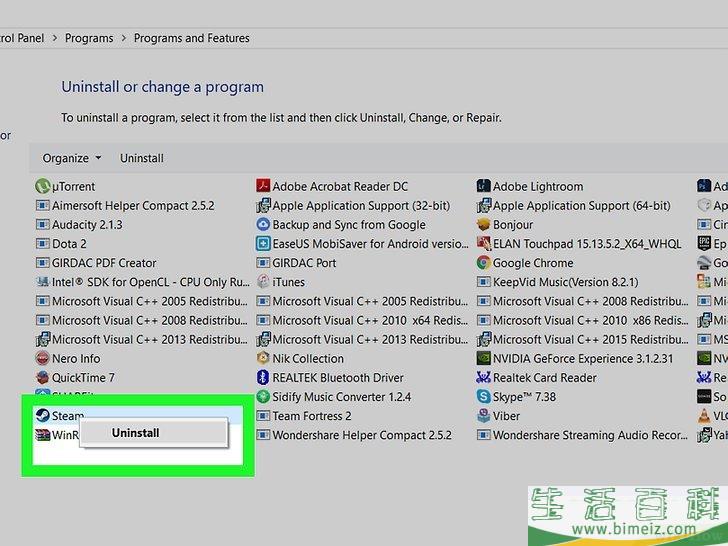728x546 pixels.
Task: Click the Viber program icon
Action: pos(484,416)
